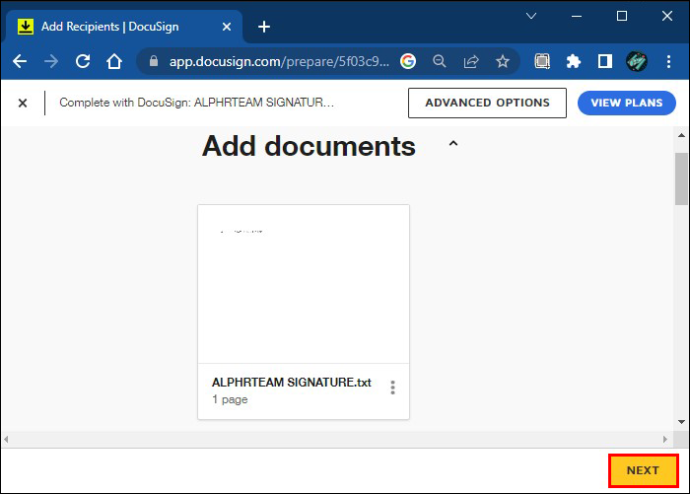
Task: Click the browser forward arrow
Action: click(x=51, y=61)
